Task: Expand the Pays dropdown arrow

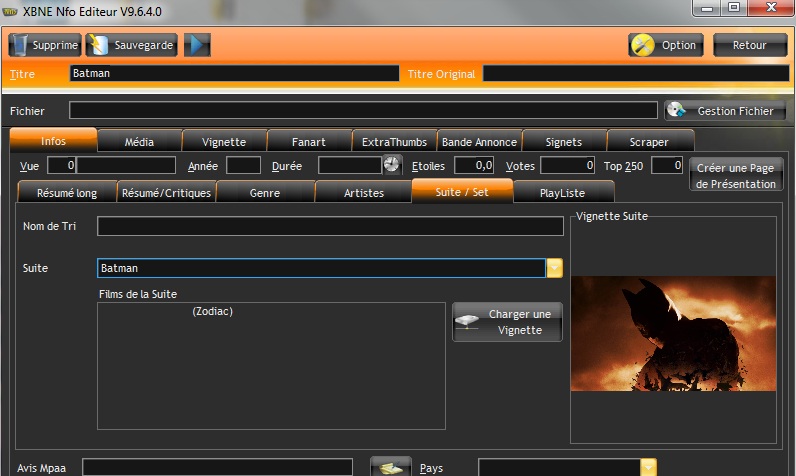Action: click(648, 467)
